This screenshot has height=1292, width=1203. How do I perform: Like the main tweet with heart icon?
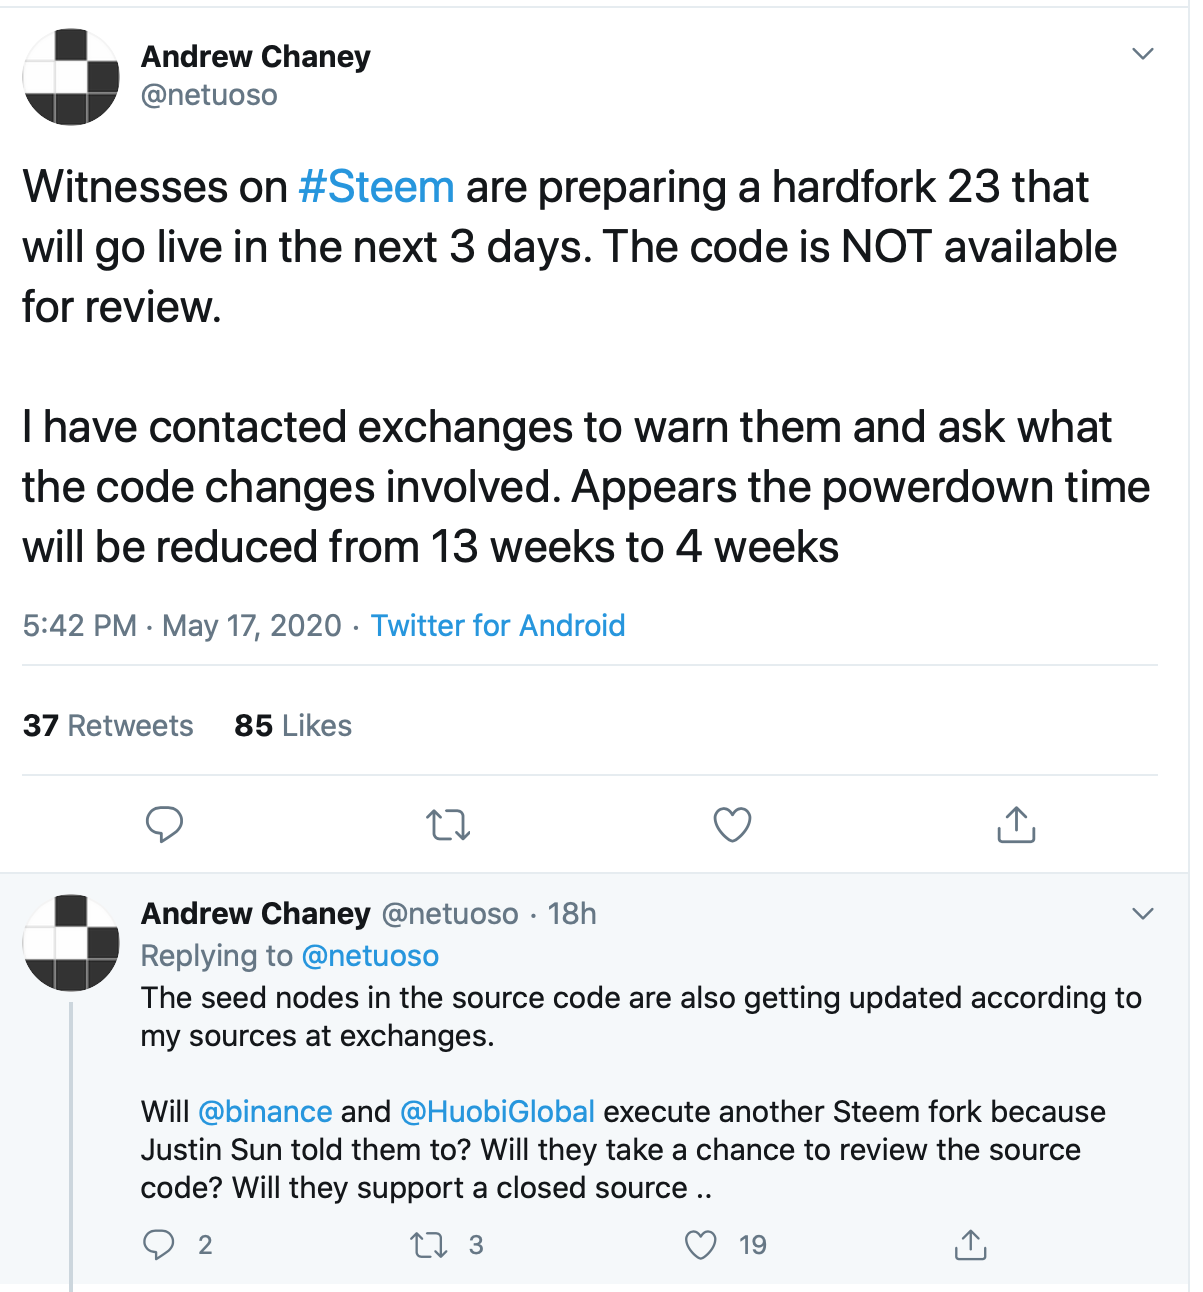pyautogui.click(x=732, y=825)
